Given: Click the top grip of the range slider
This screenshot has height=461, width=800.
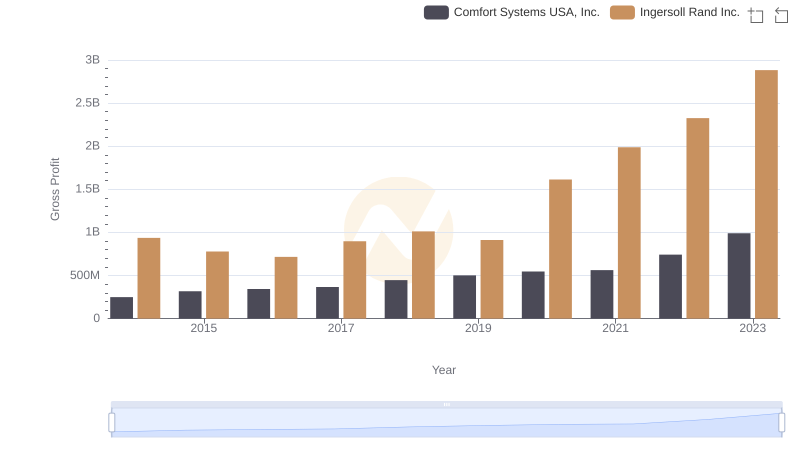Looking at the screenshot, I should pos(447,404).
